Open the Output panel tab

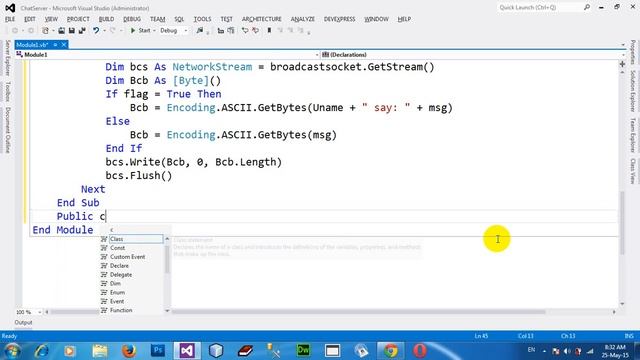[x=23, y=322]
